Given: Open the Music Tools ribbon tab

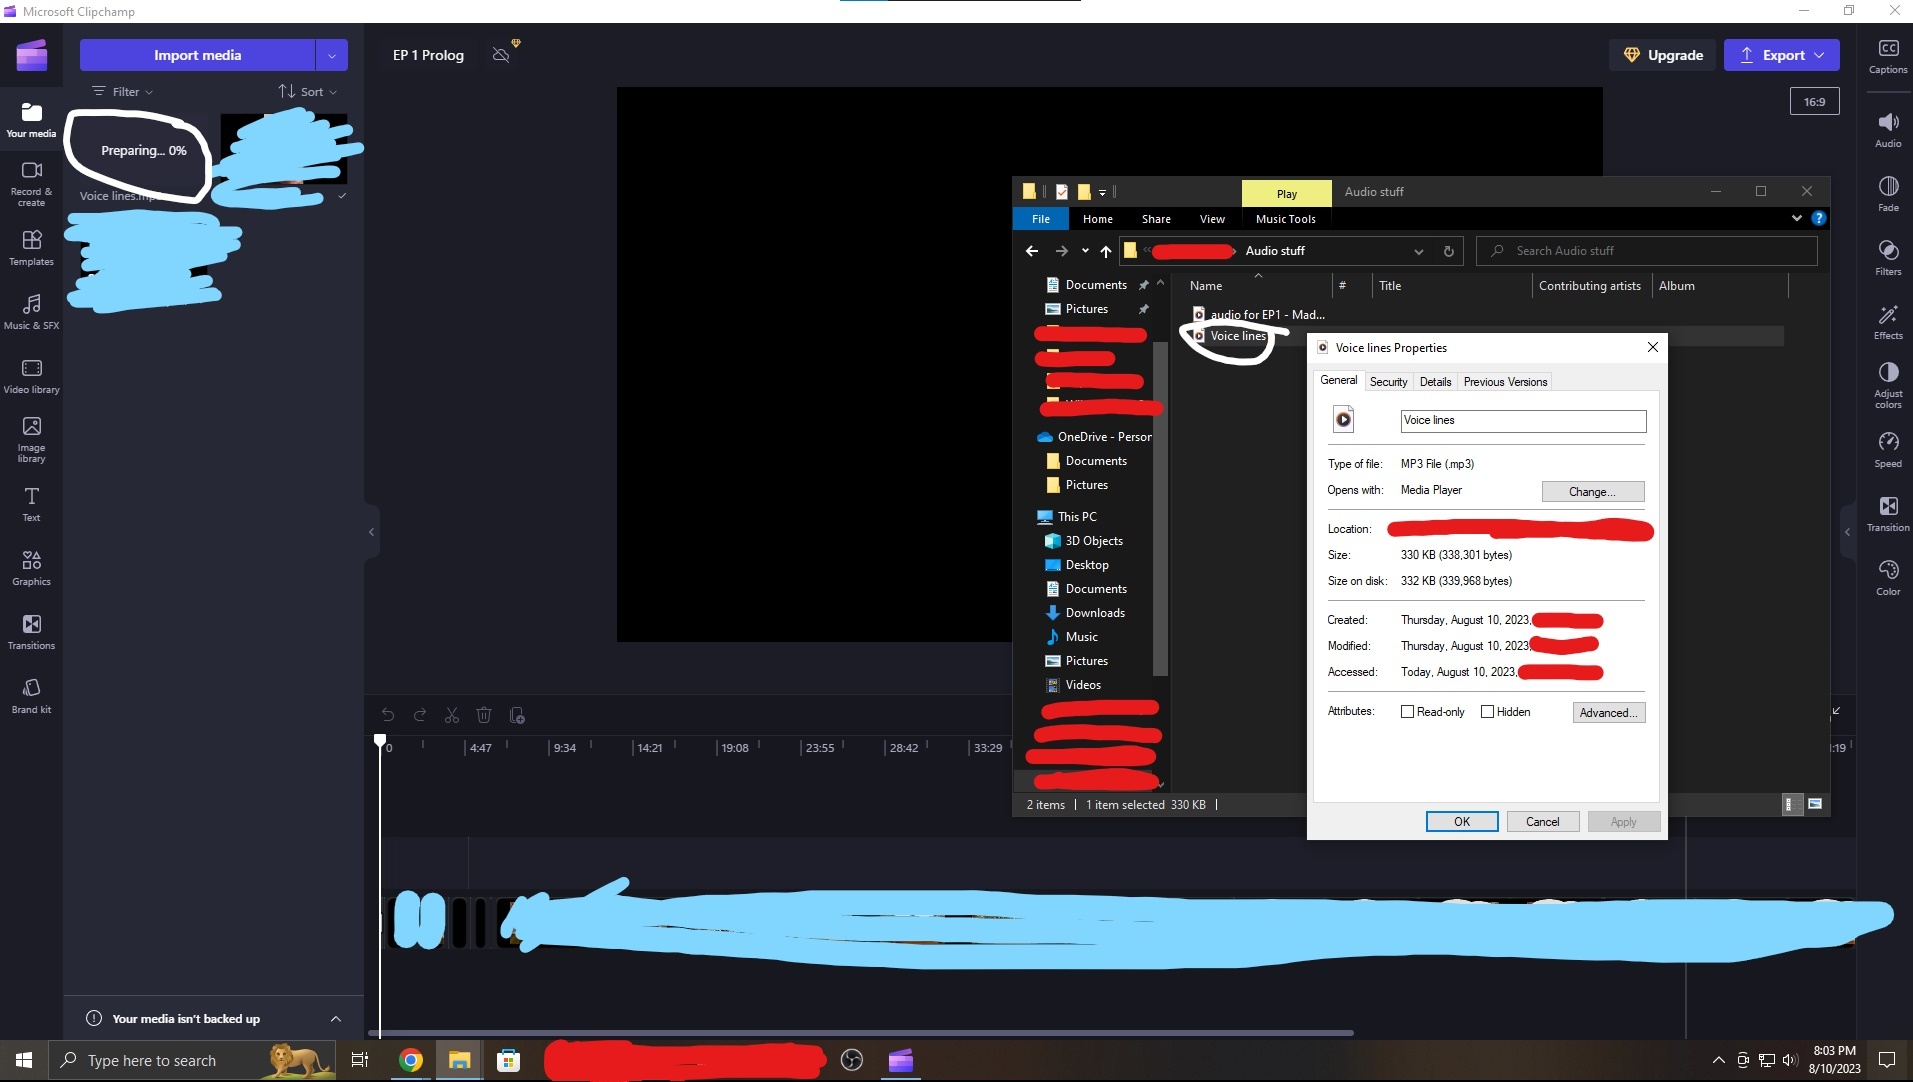Looking at the screenshot, I should coord(1286,219).
